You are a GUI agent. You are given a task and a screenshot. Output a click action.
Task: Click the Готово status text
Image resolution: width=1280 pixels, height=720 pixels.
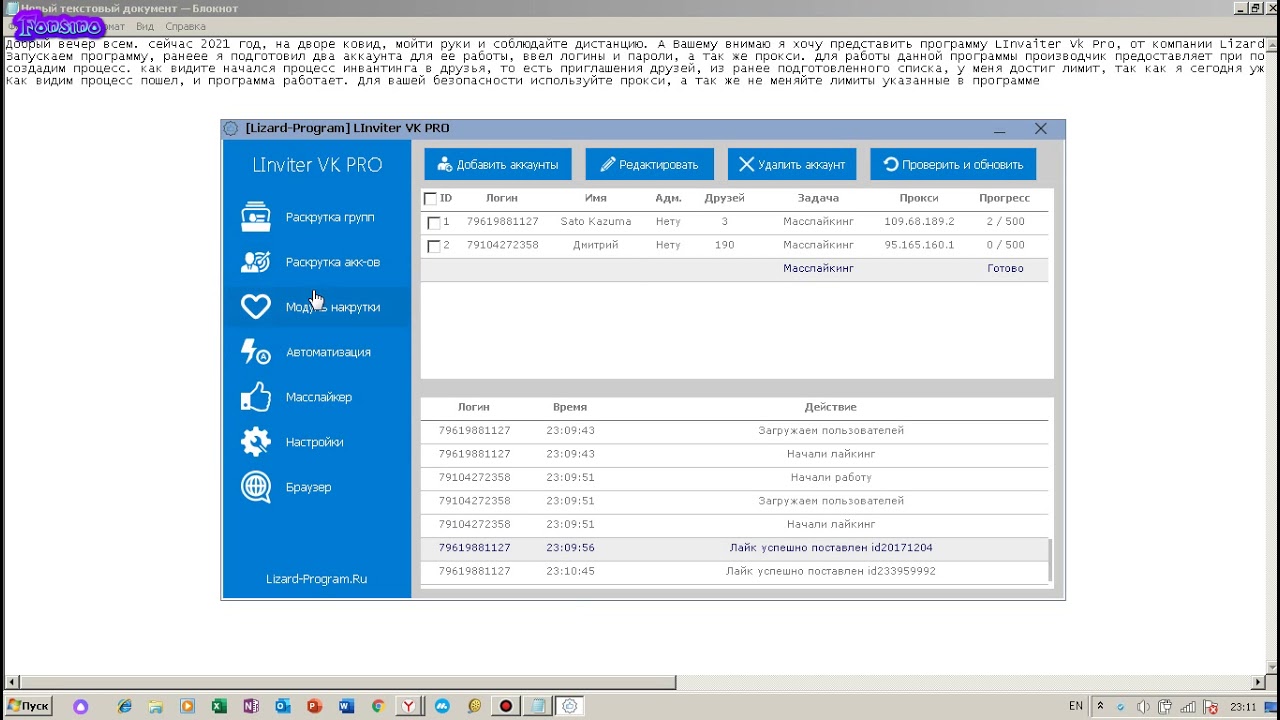click(1005, 268)
